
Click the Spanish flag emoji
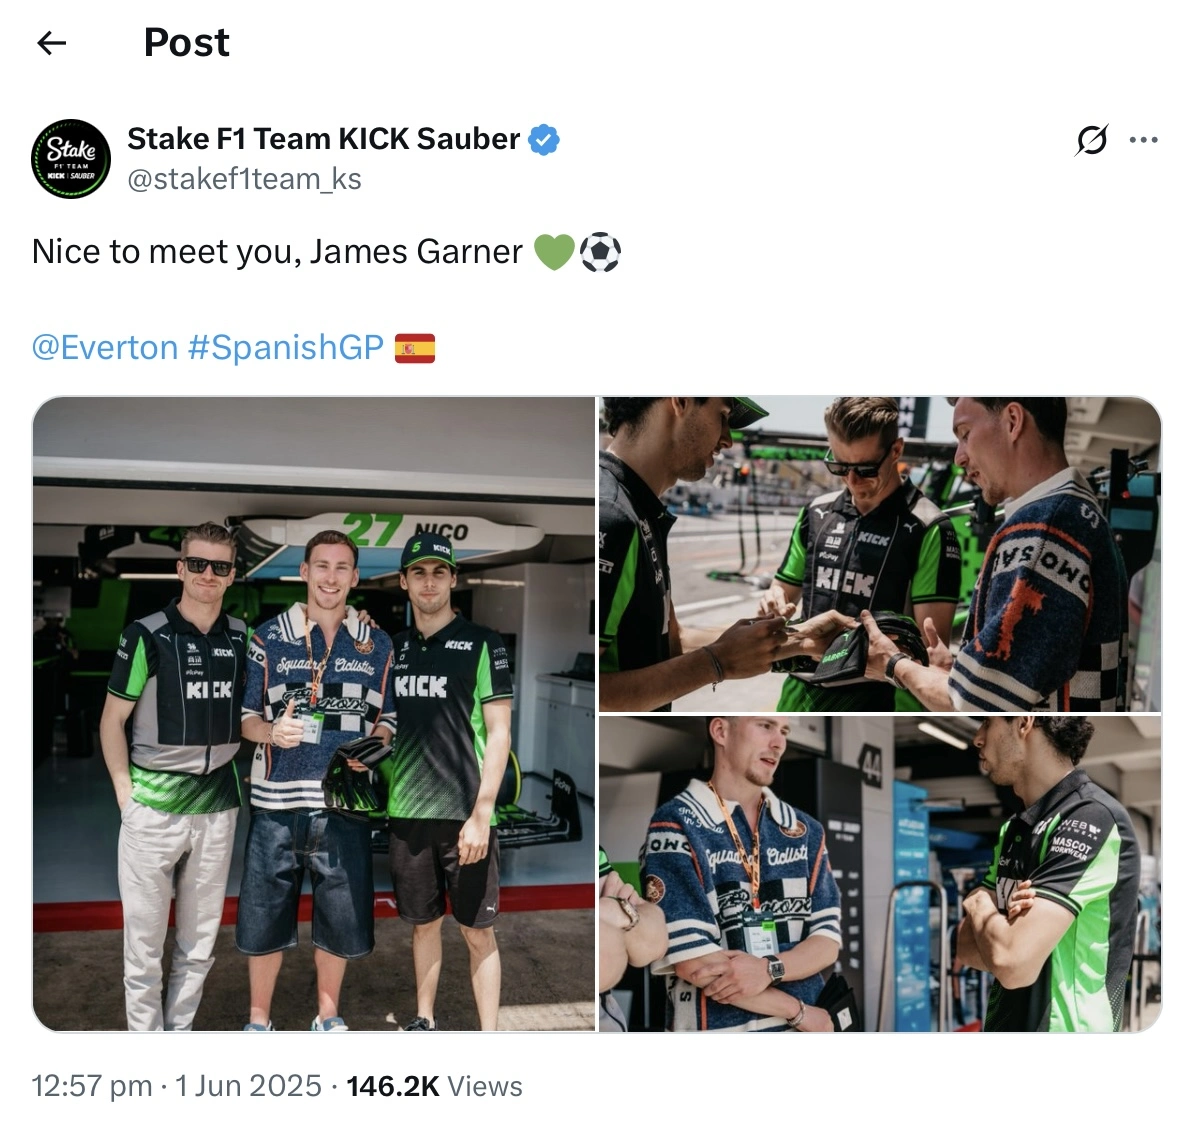(415, 349)
